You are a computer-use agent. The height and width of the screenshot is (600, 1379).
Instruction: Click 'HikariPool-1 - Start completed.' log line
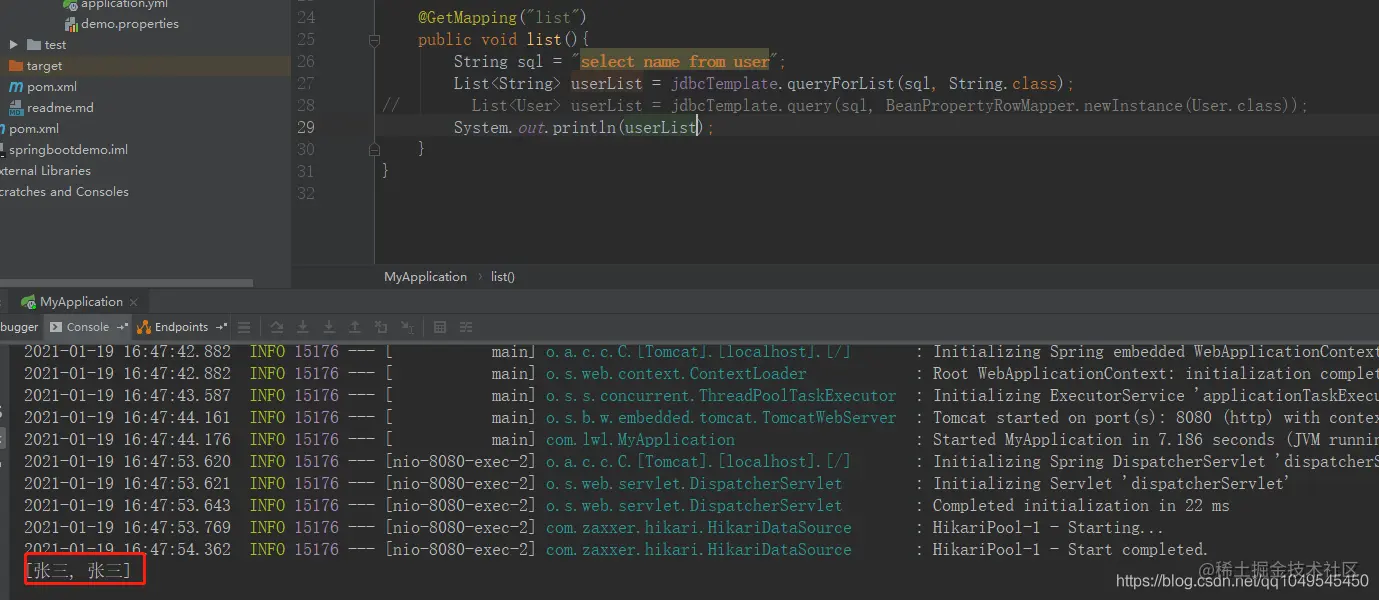point(1070,550)
